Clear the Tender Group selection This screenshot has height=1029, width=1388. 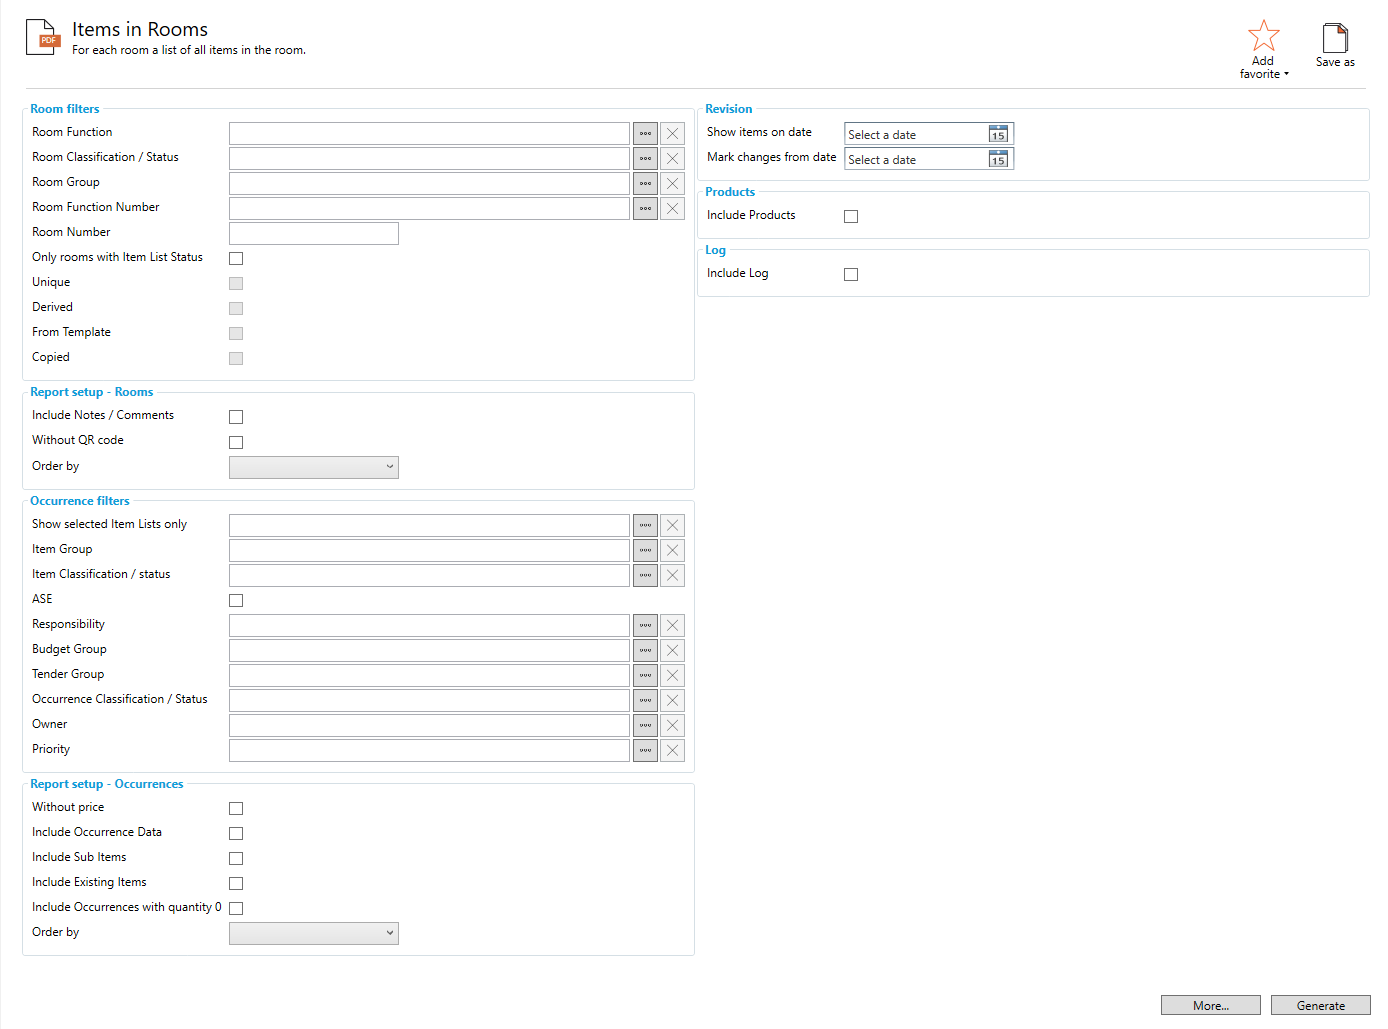(x=671, y=675)
